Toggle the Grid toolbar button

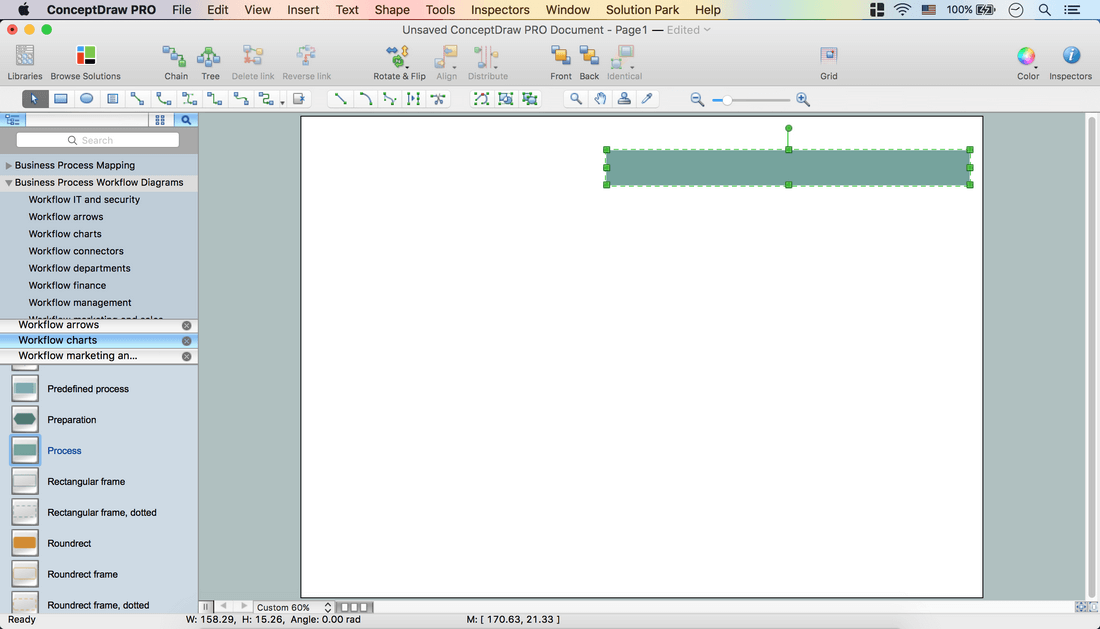pyautogui.click(x=829, y=62)
